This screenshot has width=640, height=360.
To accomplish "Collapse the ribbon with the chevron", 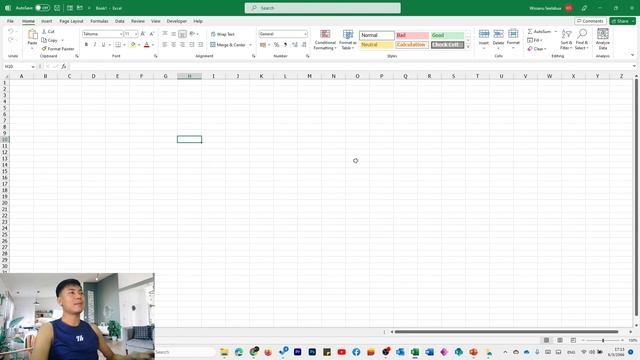I will 633,55.
